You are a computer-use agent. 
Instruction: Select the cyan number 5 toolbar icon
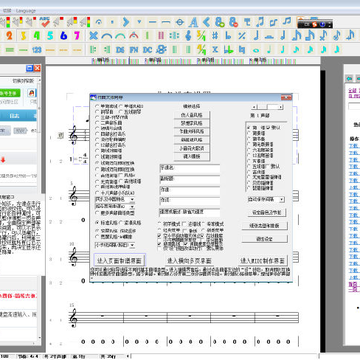click(x=50, y=35)
